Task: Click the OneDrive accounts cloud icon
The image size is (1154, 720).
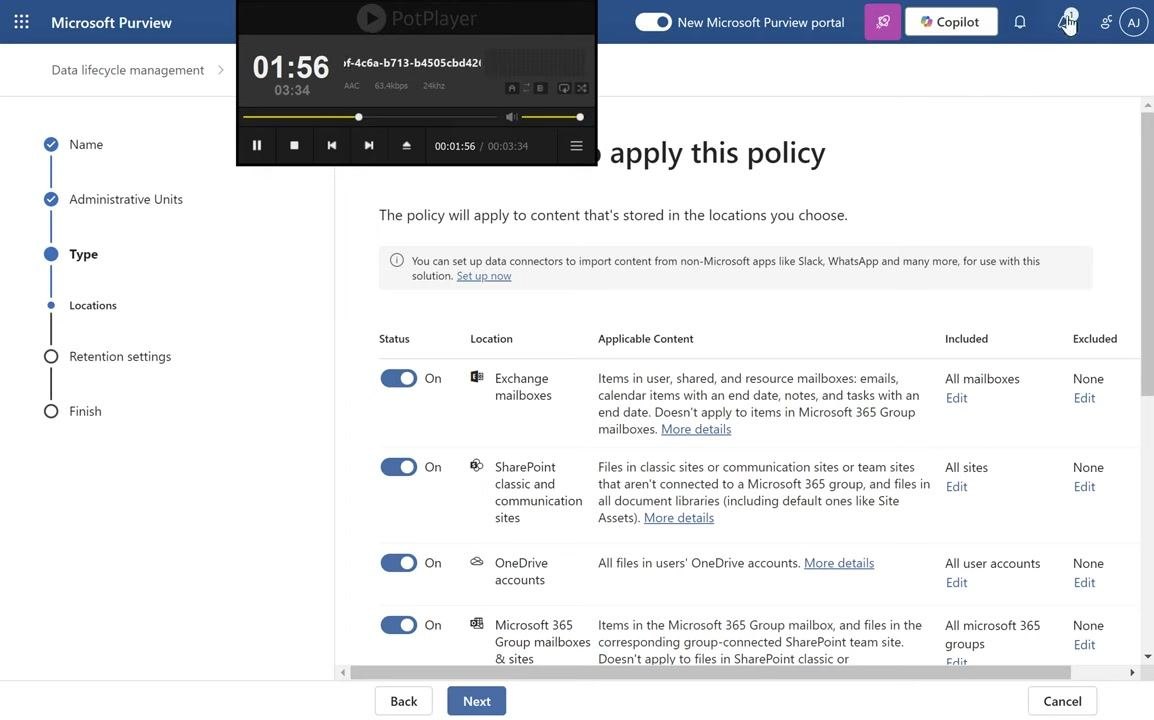Action: (477, 562)
